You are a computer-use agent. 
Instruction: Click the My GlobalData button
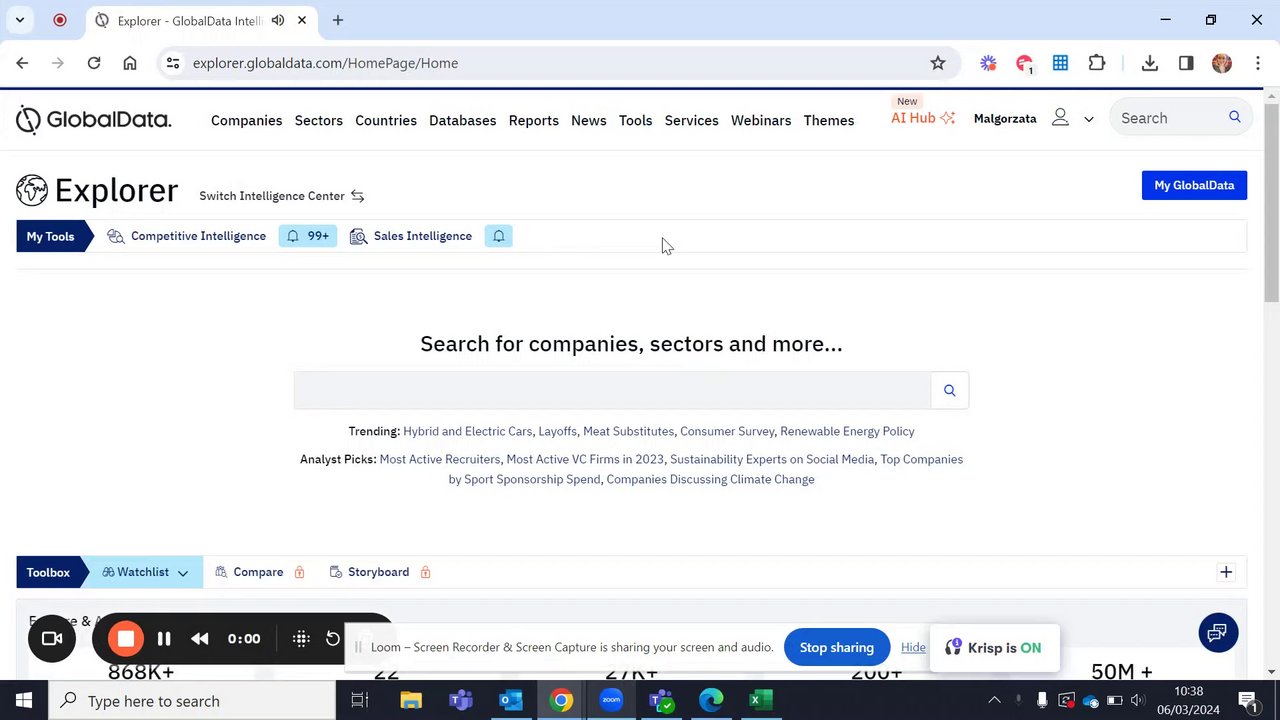point(1194,185)
